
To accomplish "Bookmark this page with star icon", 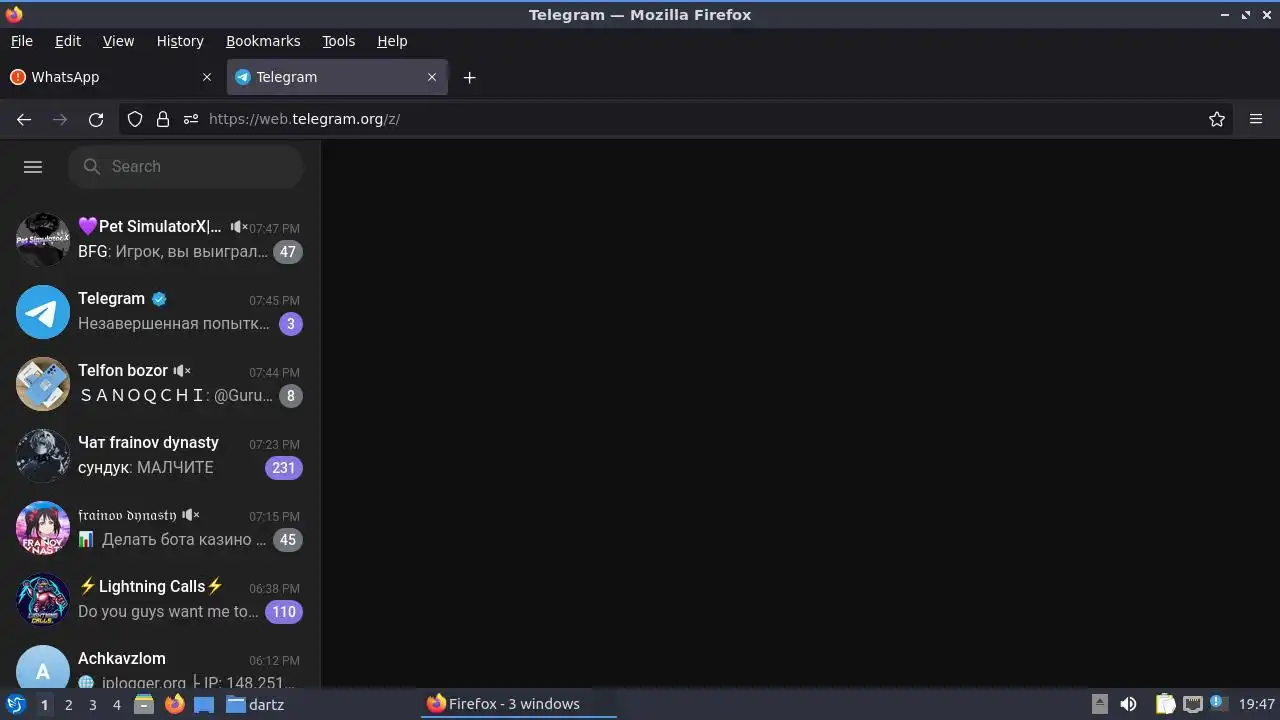I will click(x=1217, y=119).
